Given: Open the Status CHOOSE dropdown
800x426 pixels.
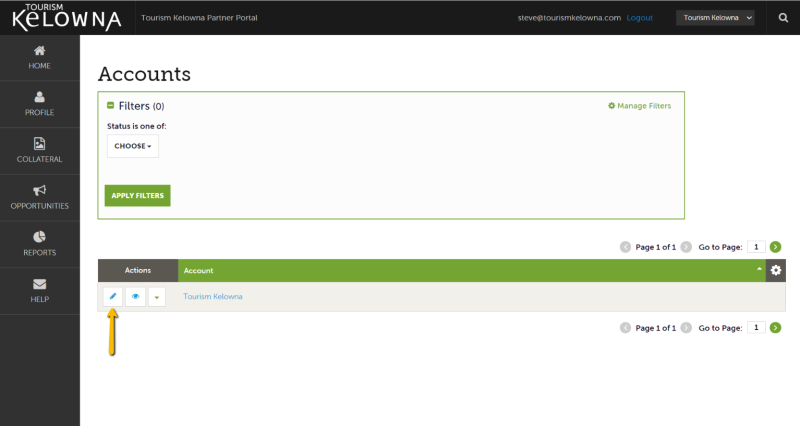Looking at the screenshot, I should [133, 146].
